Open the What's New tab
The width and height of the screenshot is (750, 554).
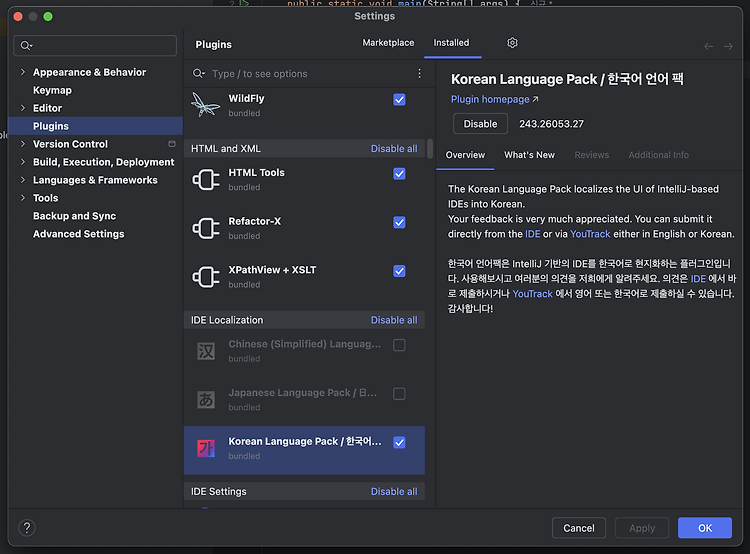click(529, 155)
